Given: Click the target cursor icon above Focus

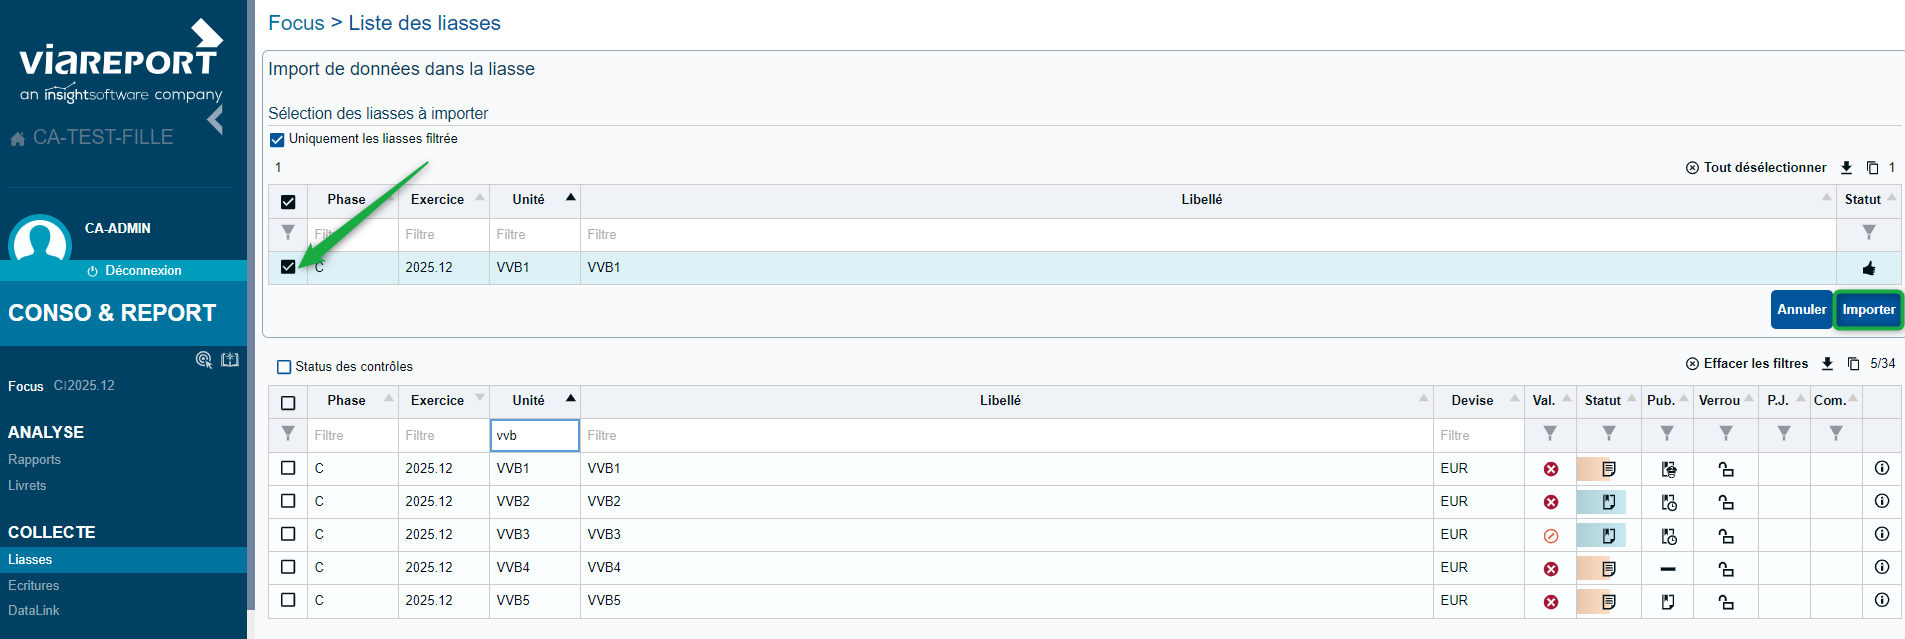Looking at the screenshot, I should pos(204,360).
